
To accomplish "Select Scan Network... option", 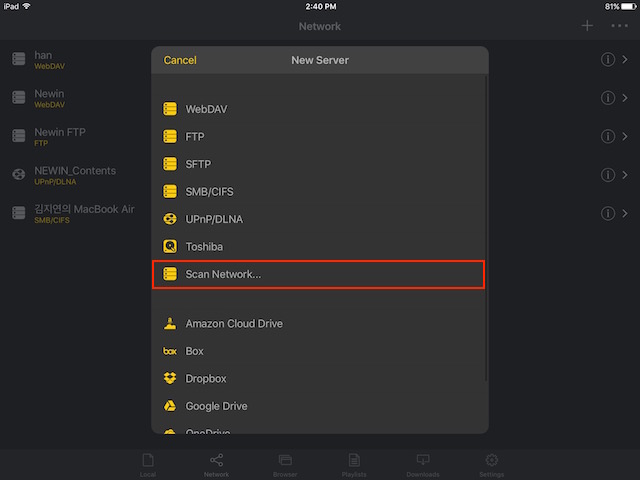I will pos(318,274).
